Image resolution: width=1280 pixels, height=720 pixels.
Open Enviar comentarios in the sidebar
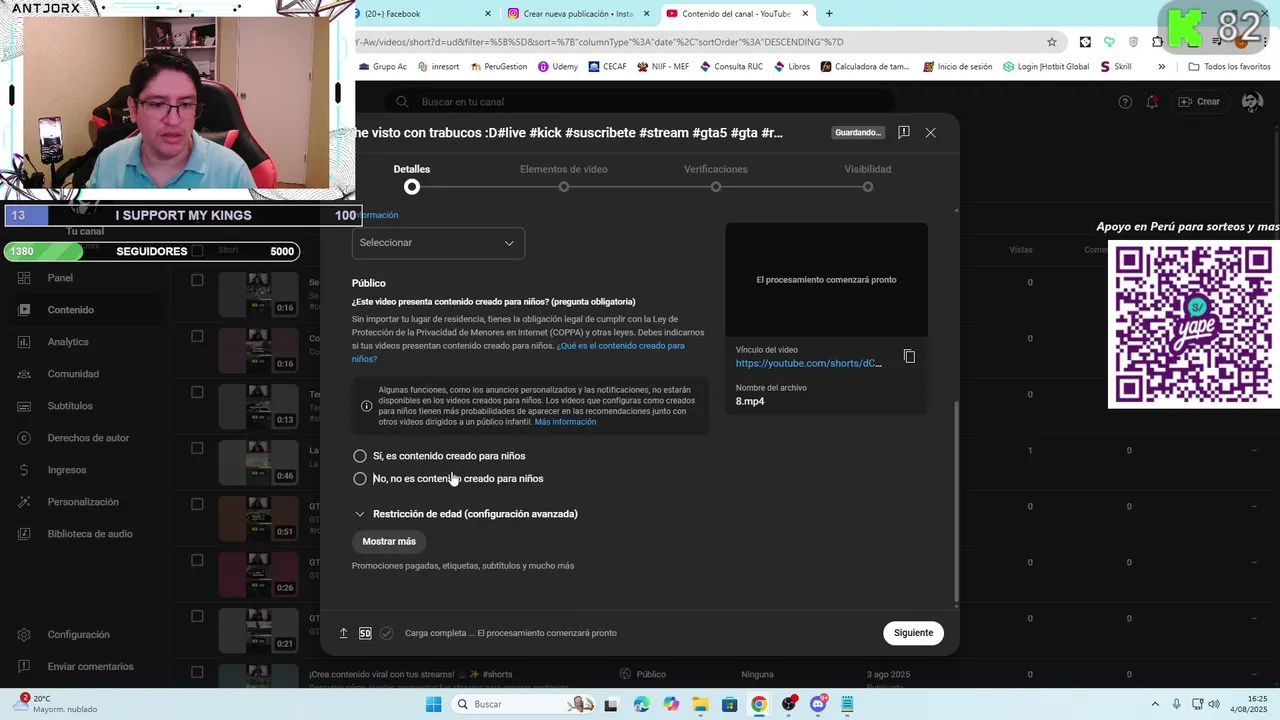coord(90,667)
